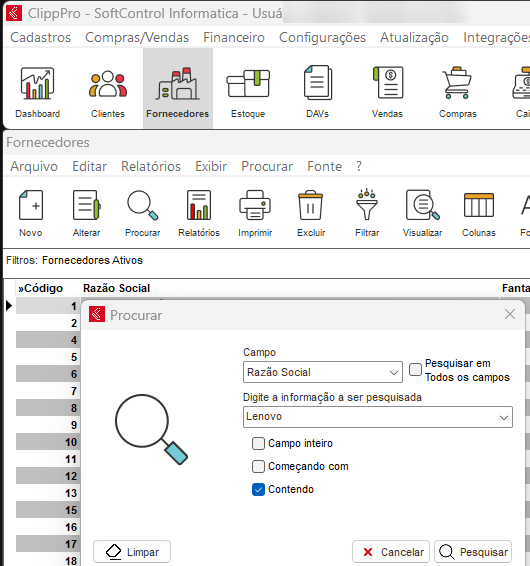Viewport: 530px width, 566px height.
Task: Open the Colunas toolbar icon
Action: coord(479,205)
